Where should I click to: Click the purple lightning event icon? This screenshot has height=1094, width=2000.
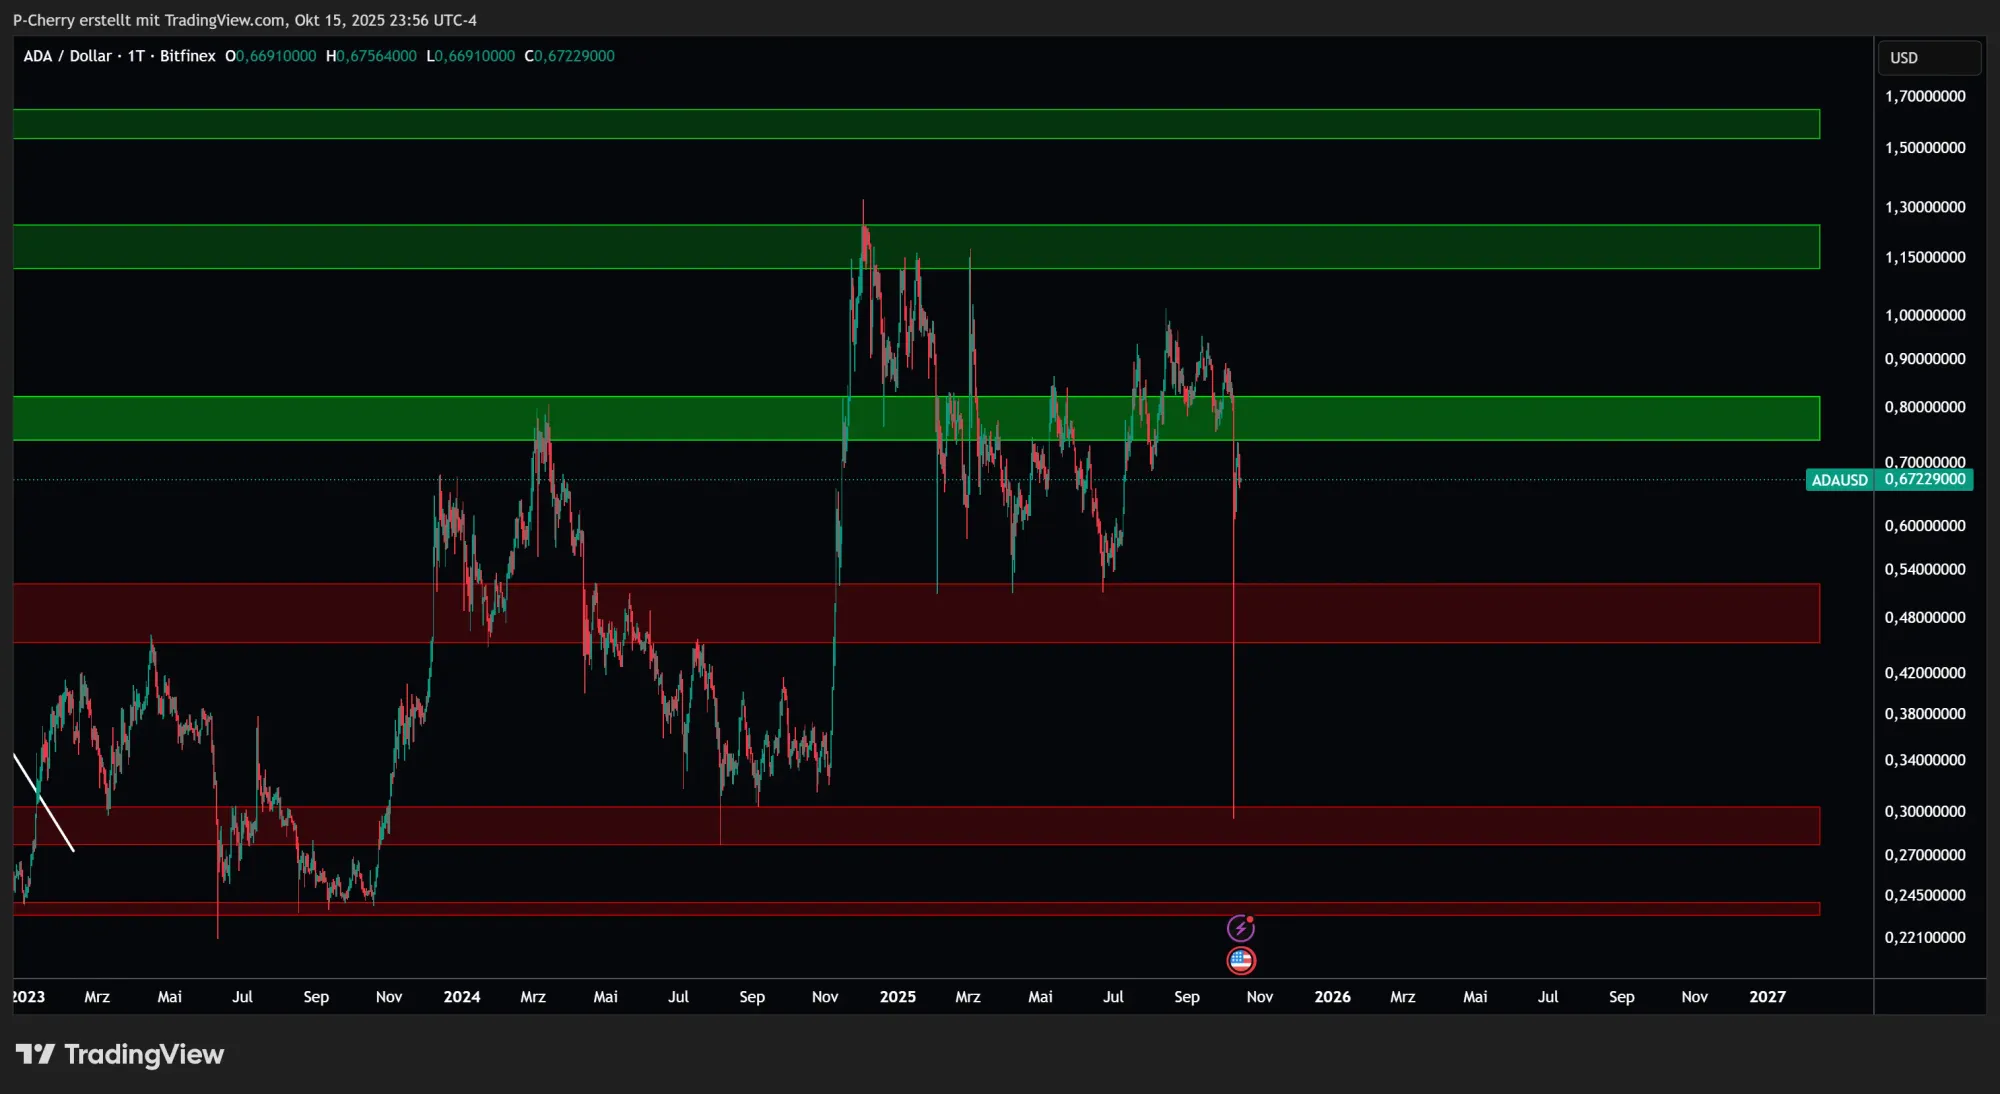point(1240,928)
